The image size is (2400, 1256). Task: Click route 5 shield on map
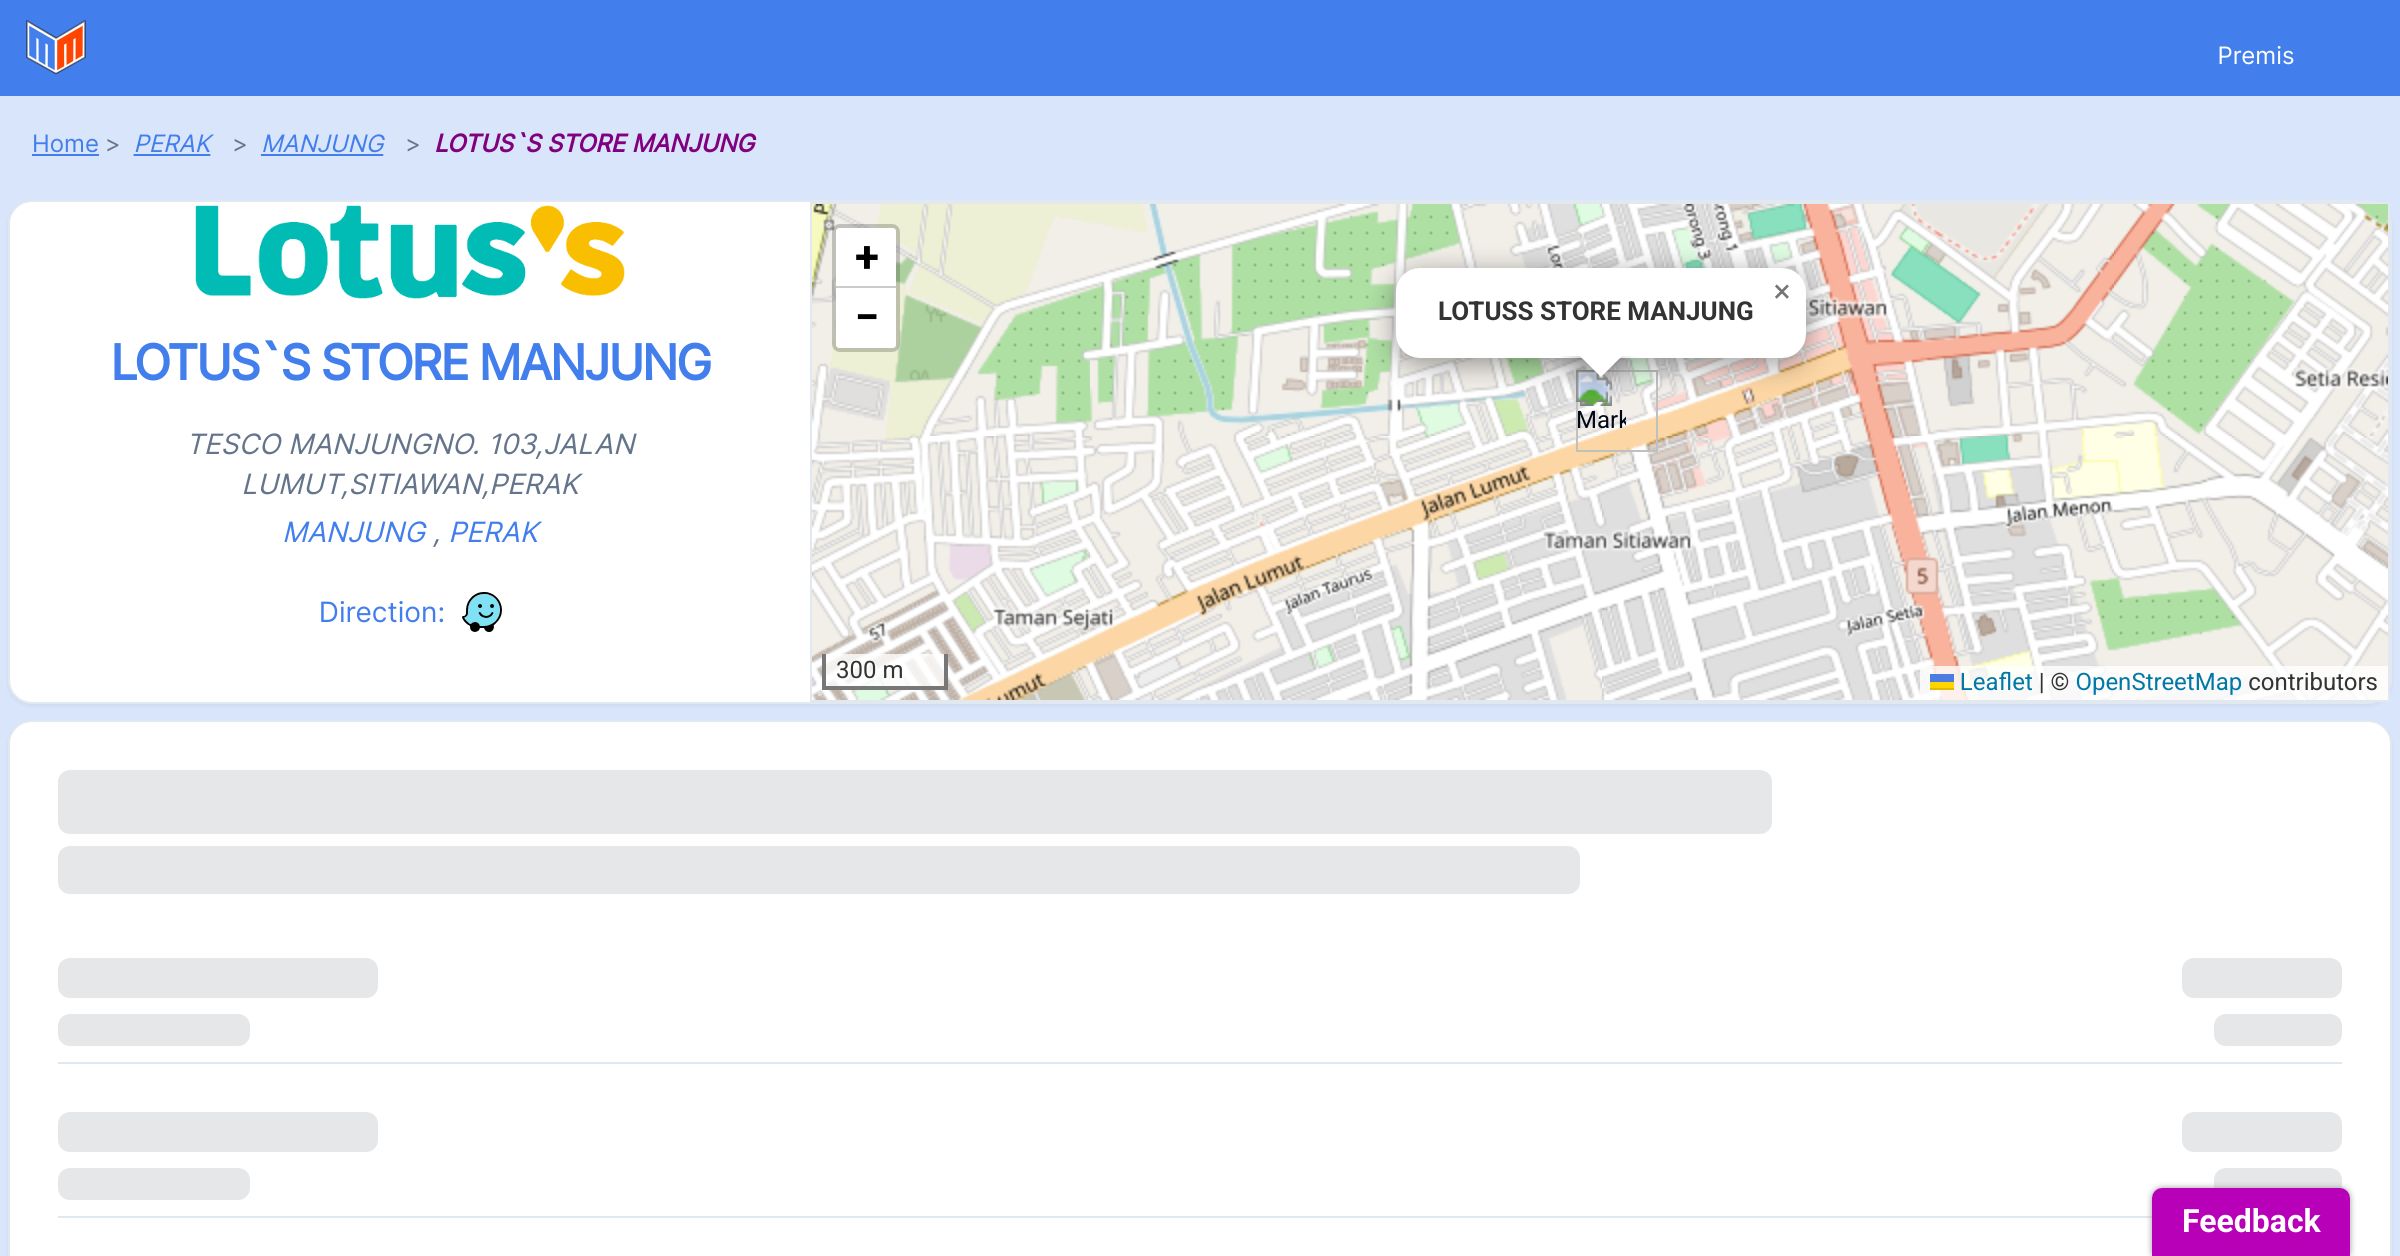pos(1921,576)
